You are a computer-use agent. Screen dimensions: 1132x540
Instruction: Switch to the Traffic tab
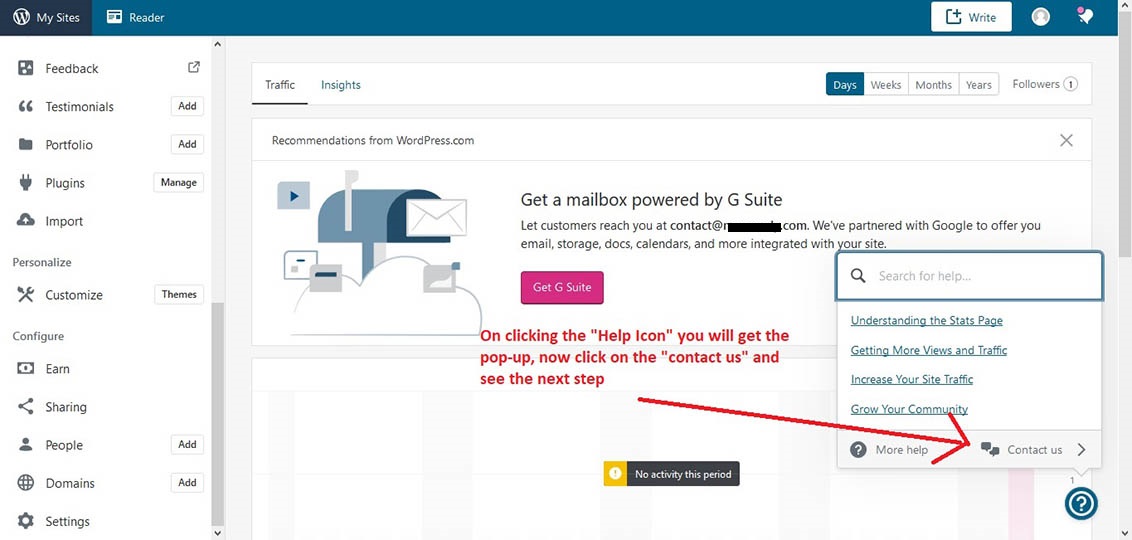280,84
